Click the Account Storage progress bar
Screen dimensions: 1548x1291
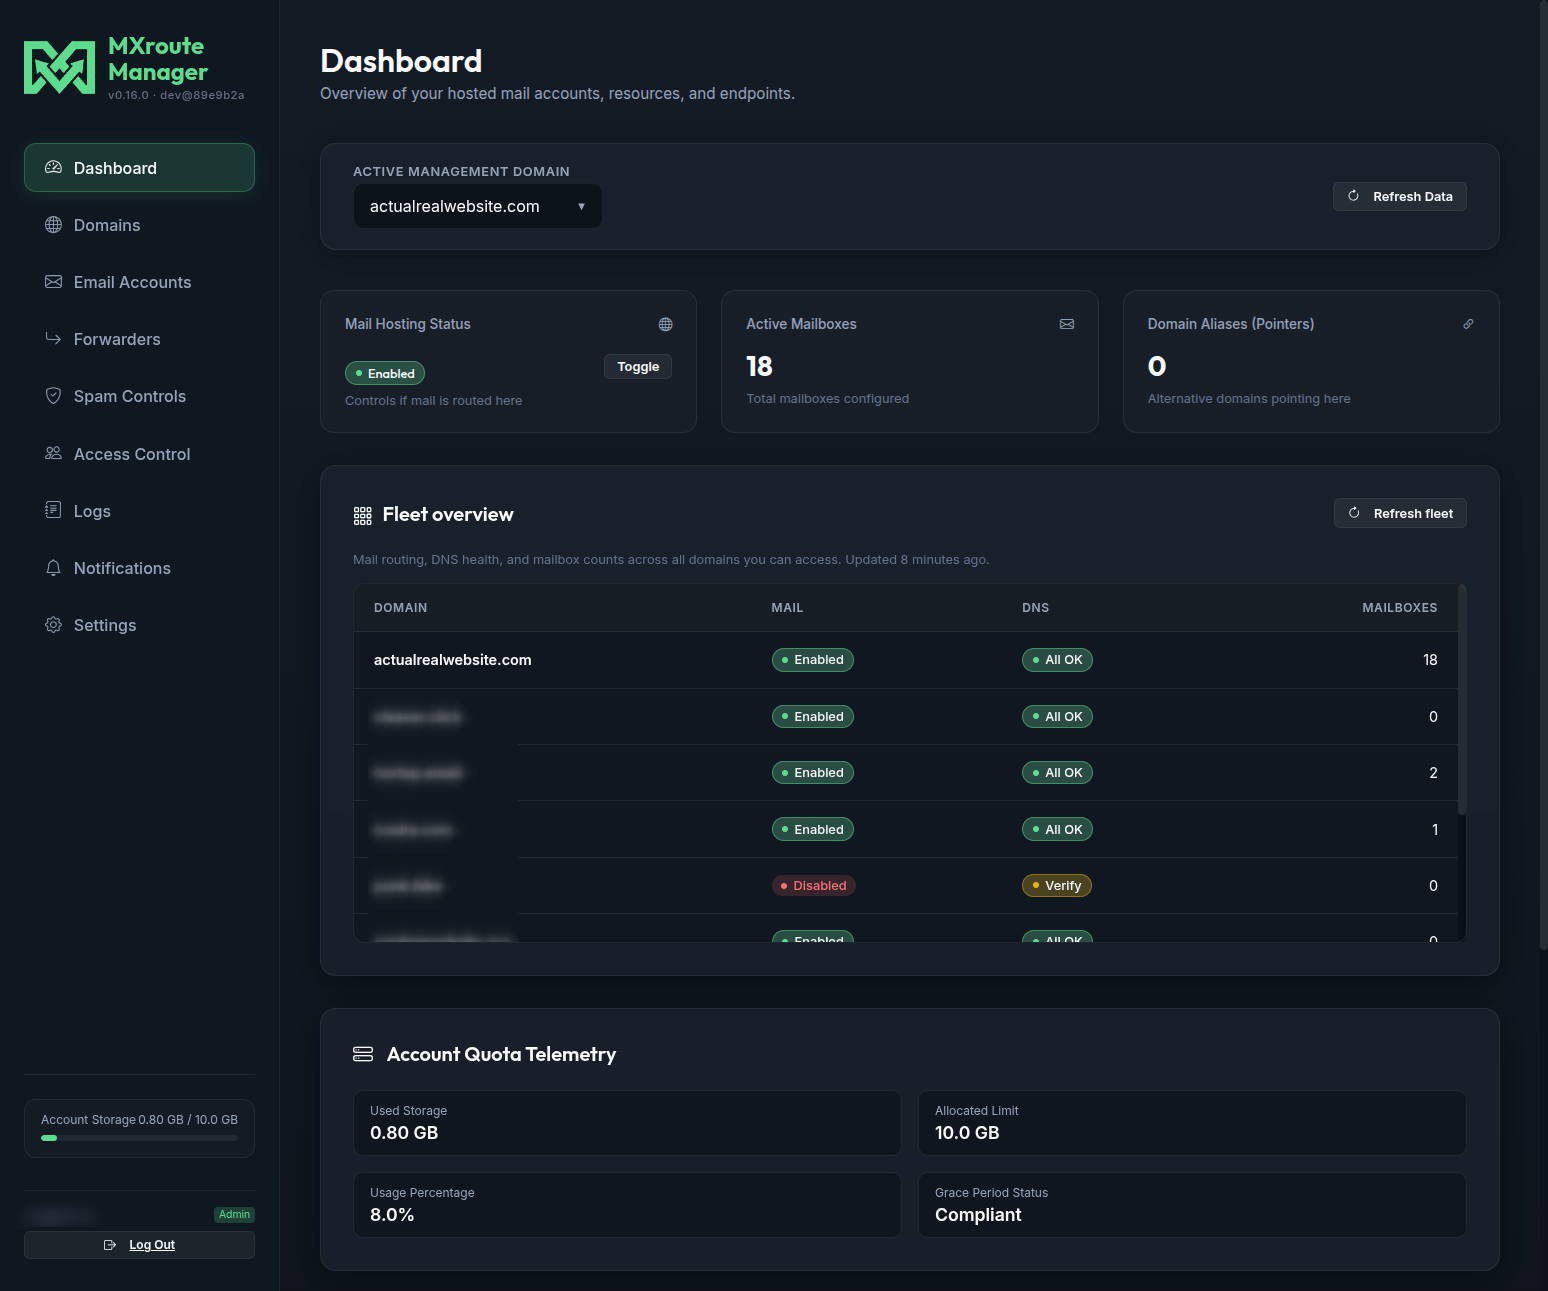click(x=139, y=1138)
